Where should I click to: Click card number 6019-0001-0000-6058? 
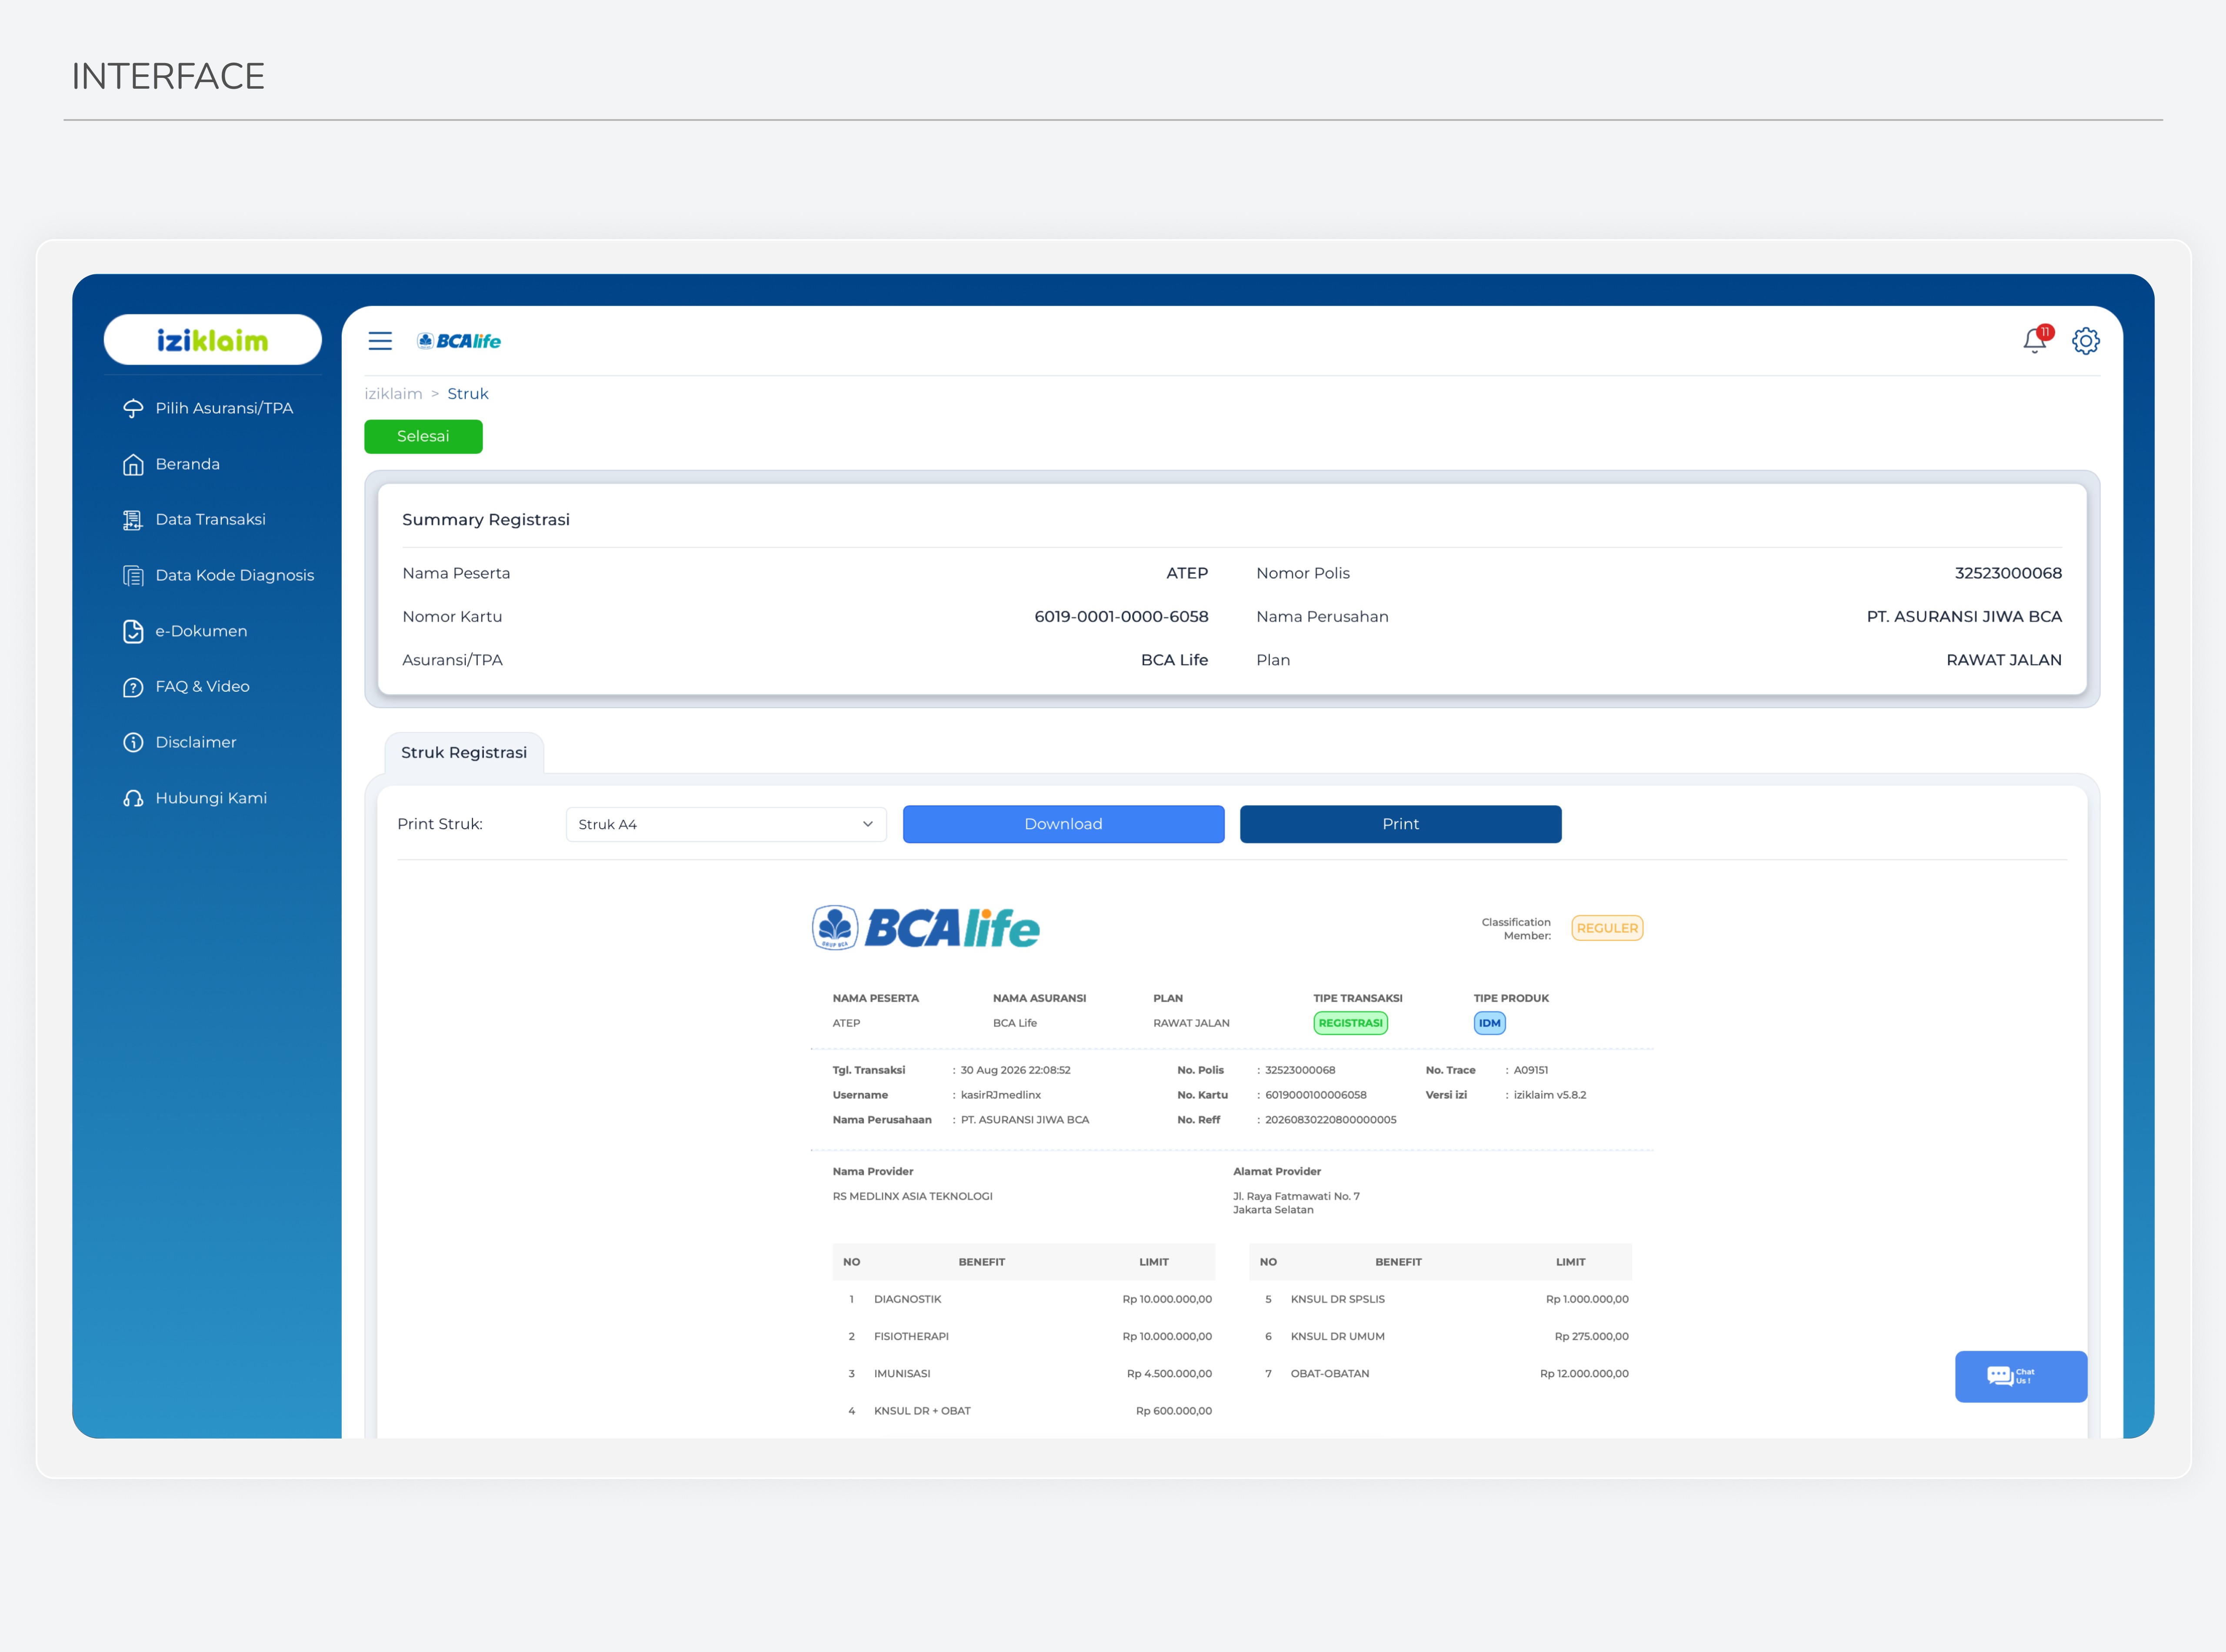coord(1121,616)
